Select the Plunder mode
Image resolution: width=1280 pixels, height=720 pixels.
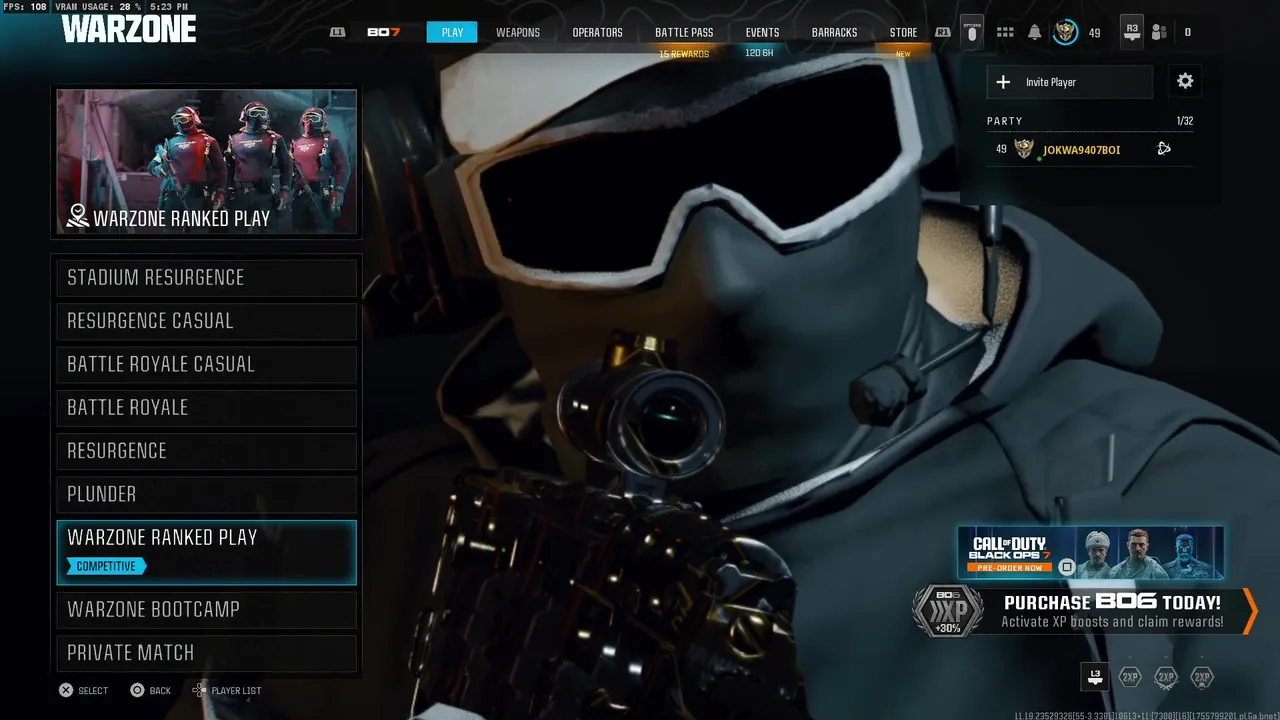click(x=206, y=494)
